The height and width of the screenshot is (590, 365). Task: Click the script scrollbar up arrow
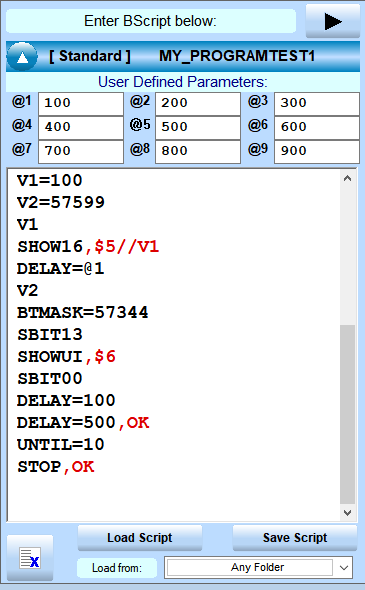pyautogui.click(x=348, y=178)
